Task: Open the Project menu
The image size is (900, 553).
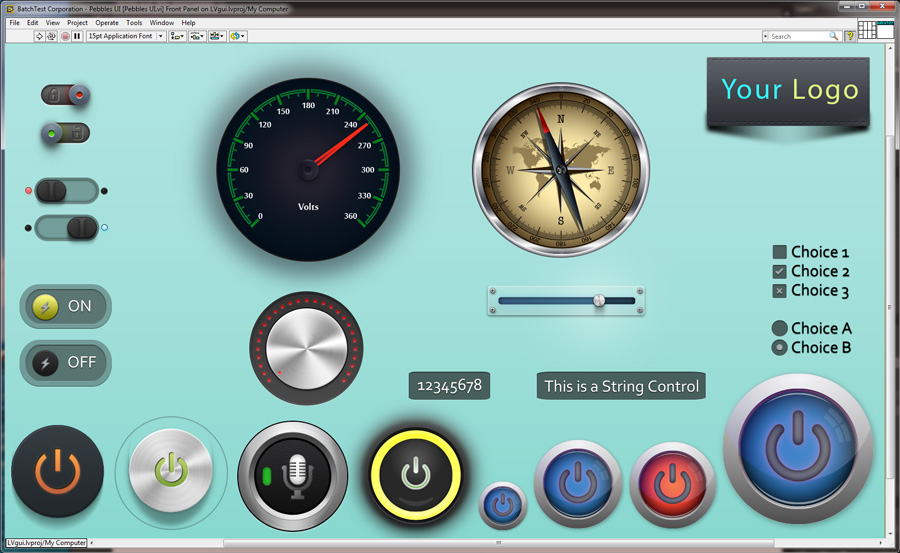Action: (x=77, y=23)
